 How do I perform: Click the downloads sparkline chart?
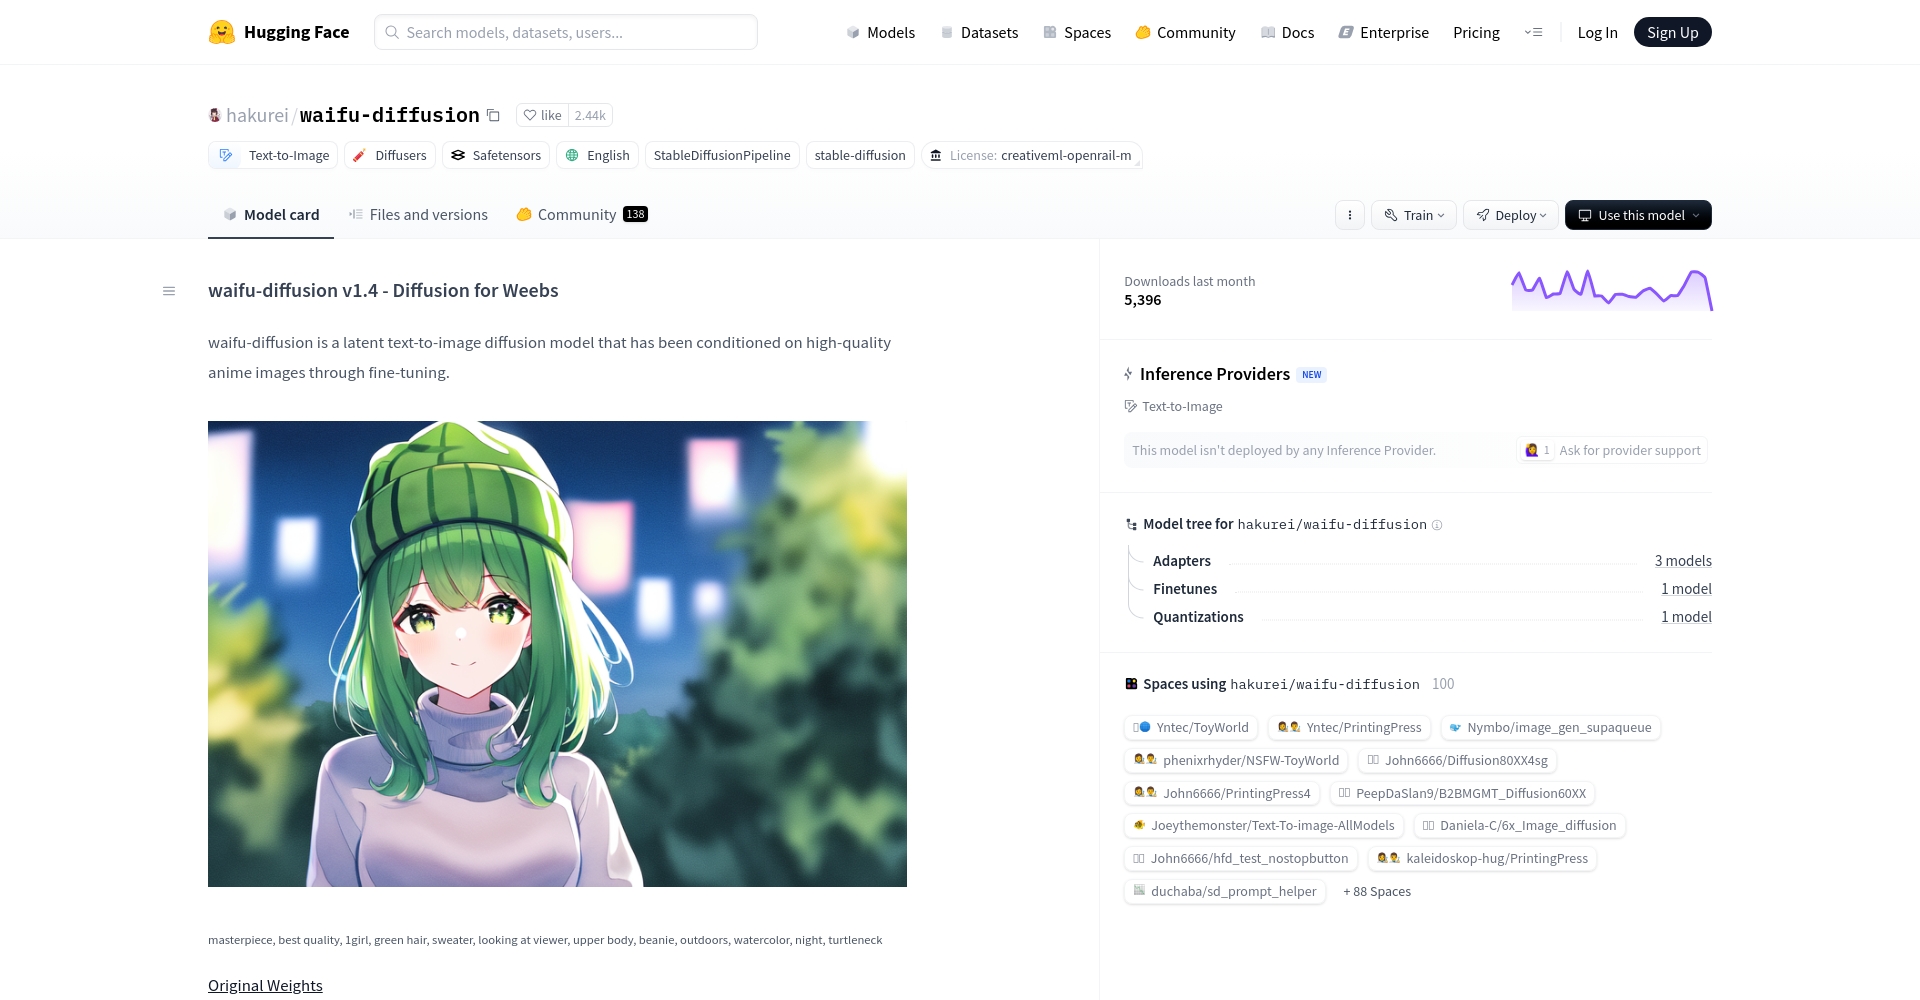tap(1612, 289)
